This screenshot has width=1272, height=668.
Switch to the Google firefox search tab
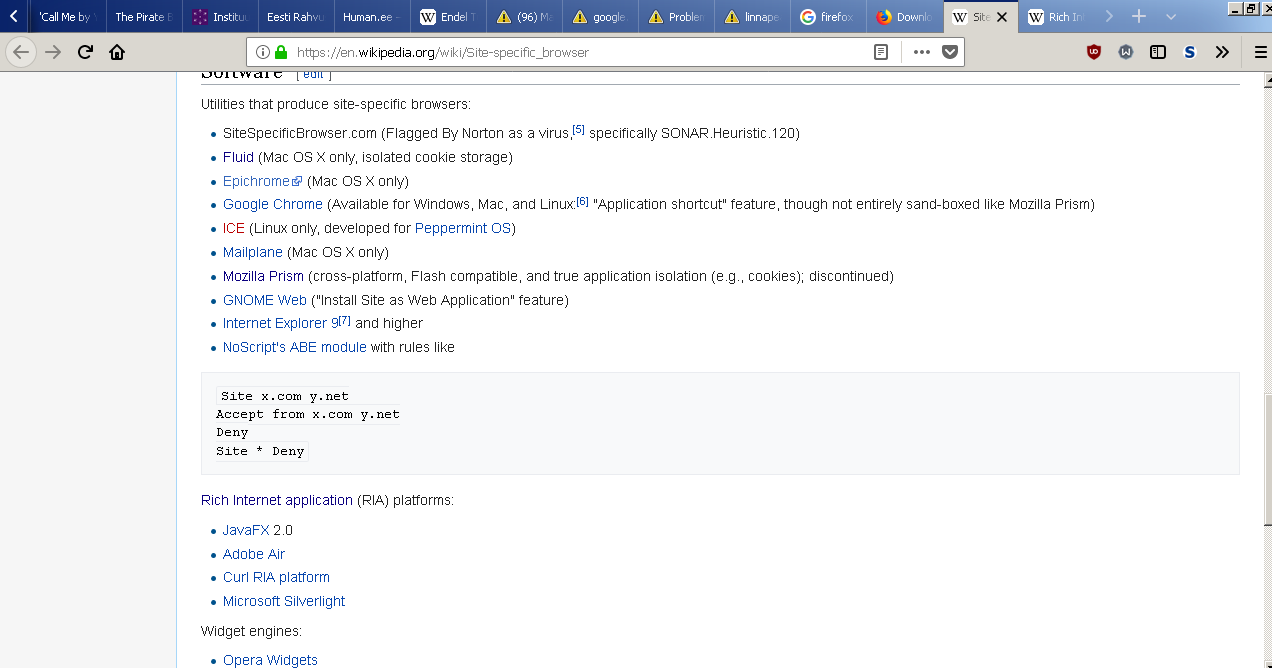pyautogui.click(x=828, y=17)
